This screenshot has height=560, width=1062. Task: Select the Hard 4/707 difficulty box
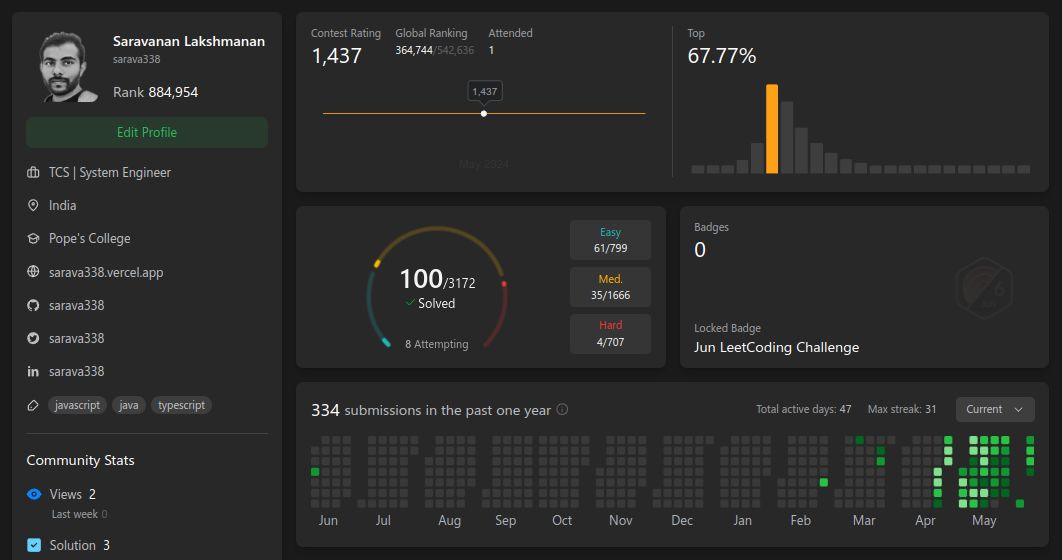(610, 333)
